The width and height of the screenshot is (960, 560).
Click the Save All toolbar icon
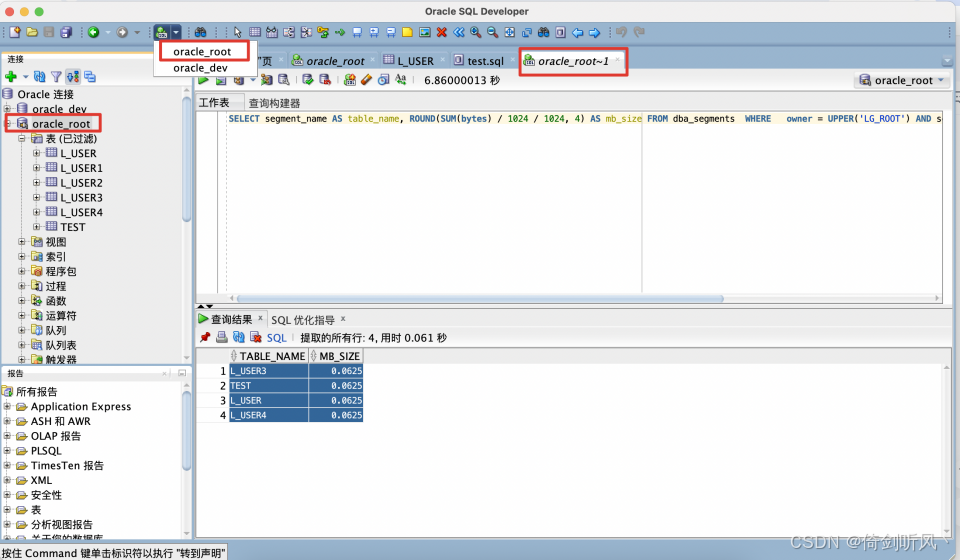tap(66, 32)
